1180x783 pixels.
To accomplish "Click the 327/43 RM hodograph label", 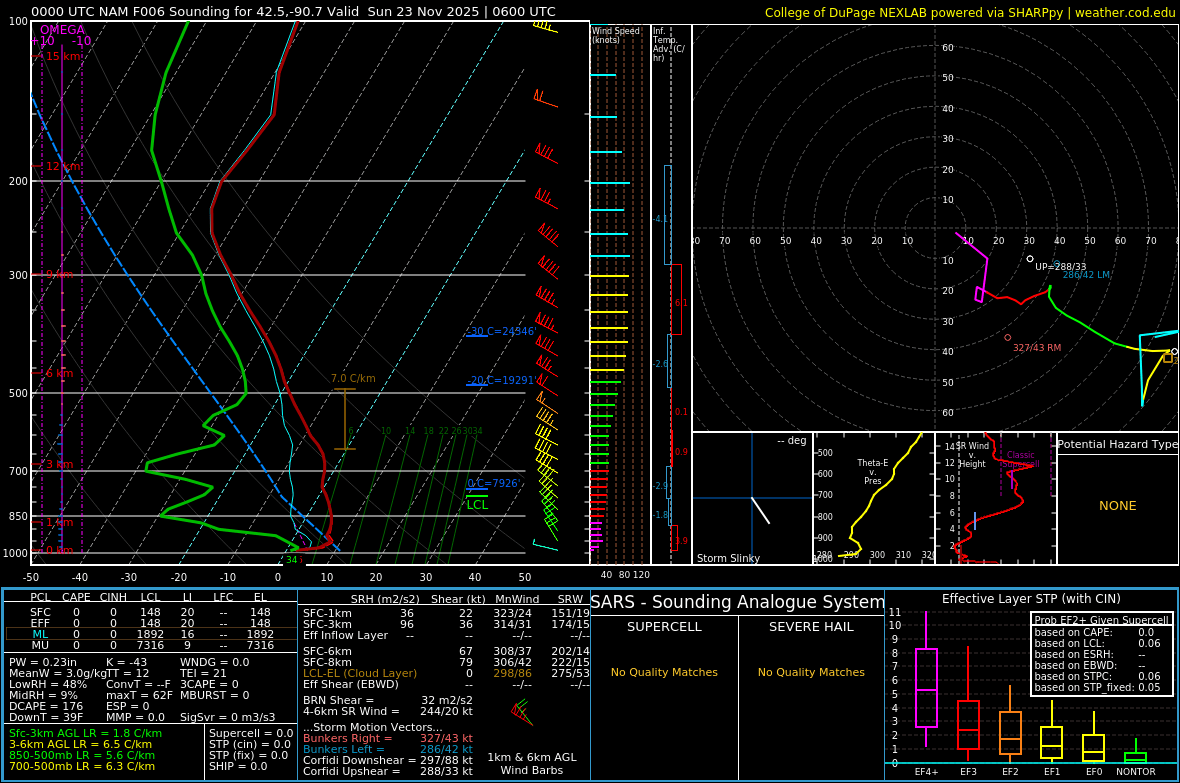I will click(x=1036, y=348).
